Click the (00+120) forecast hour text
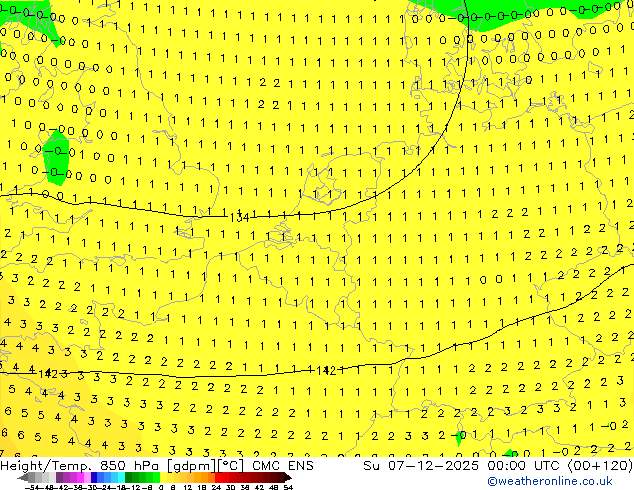The image size is (634, 490). pyautogui.click(x=600, y=466)
